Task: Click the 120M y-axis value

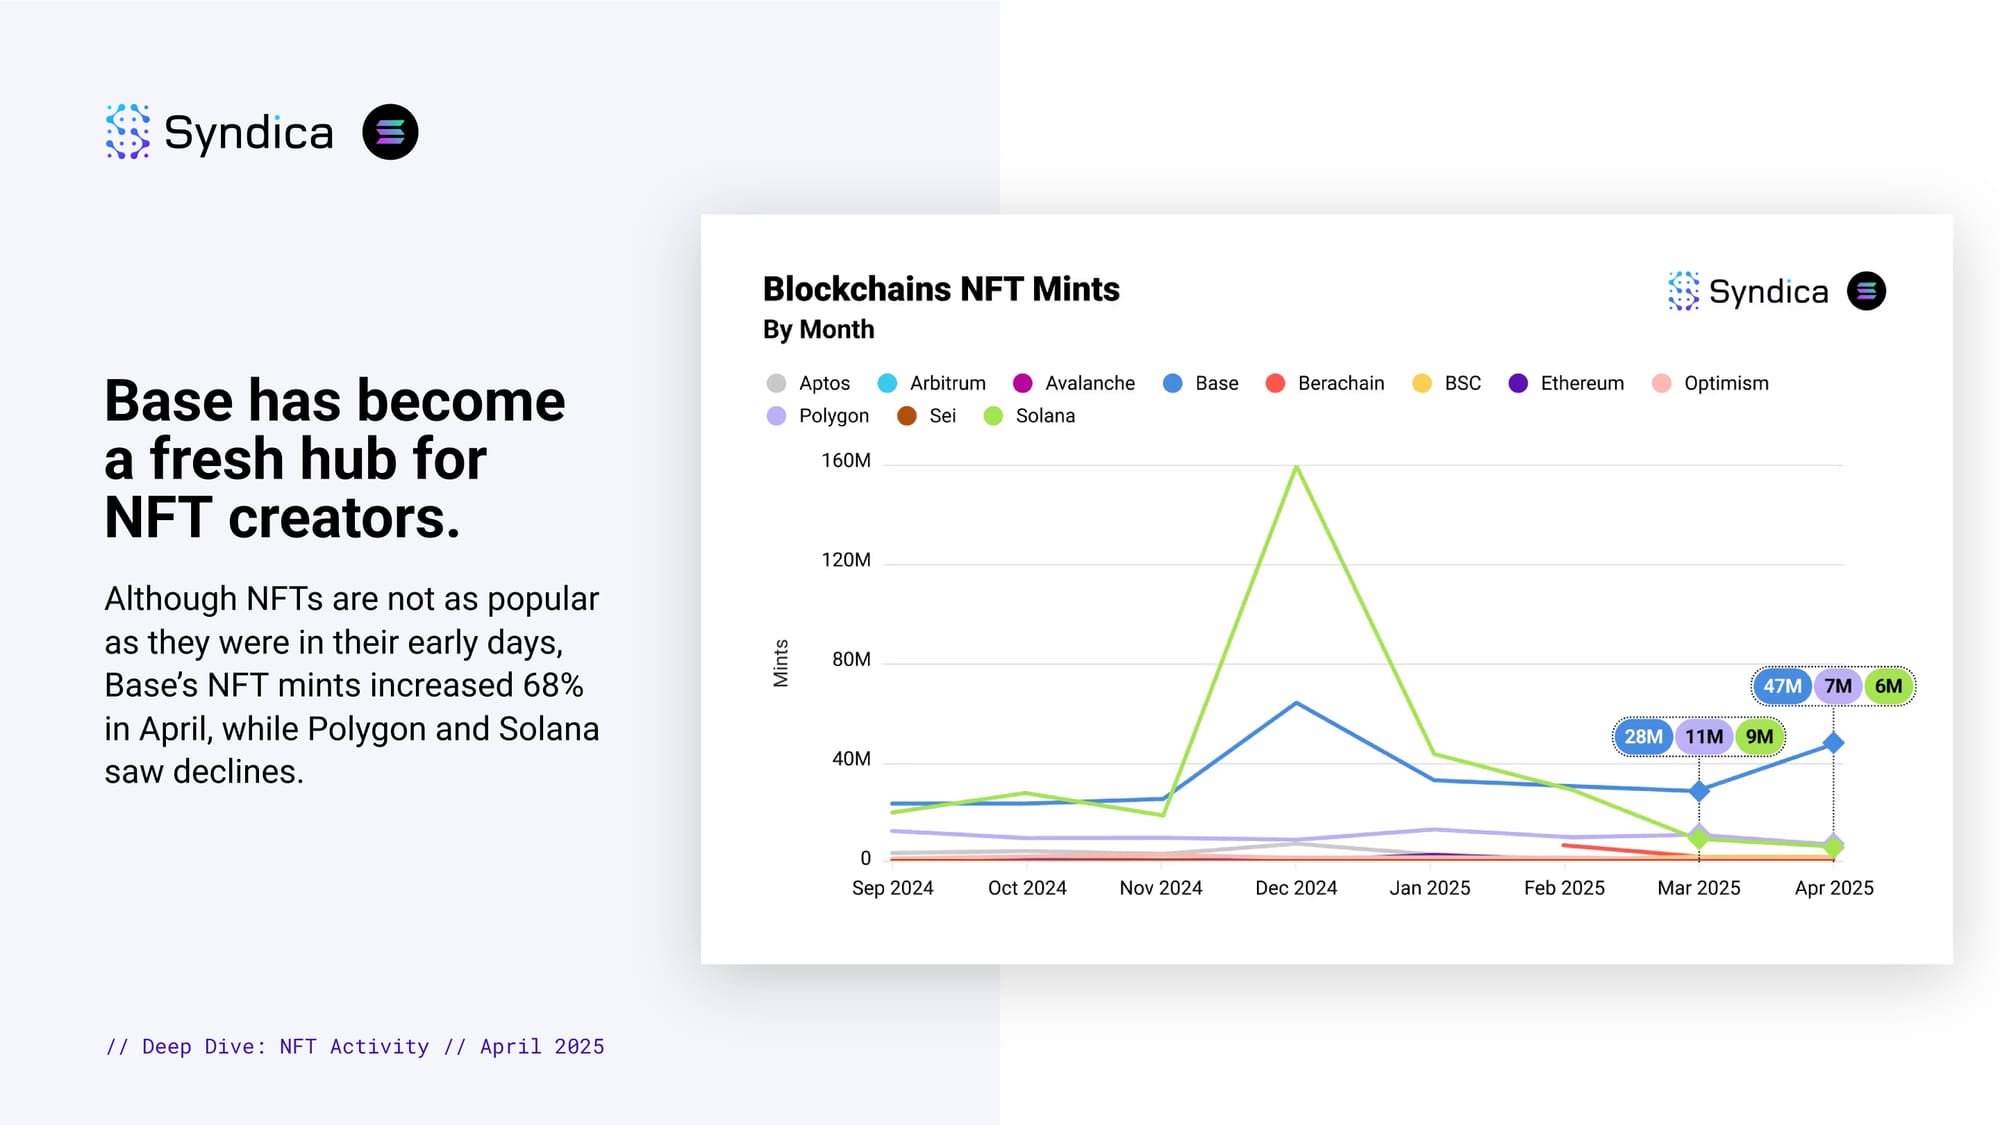Action: click(846, 560)
